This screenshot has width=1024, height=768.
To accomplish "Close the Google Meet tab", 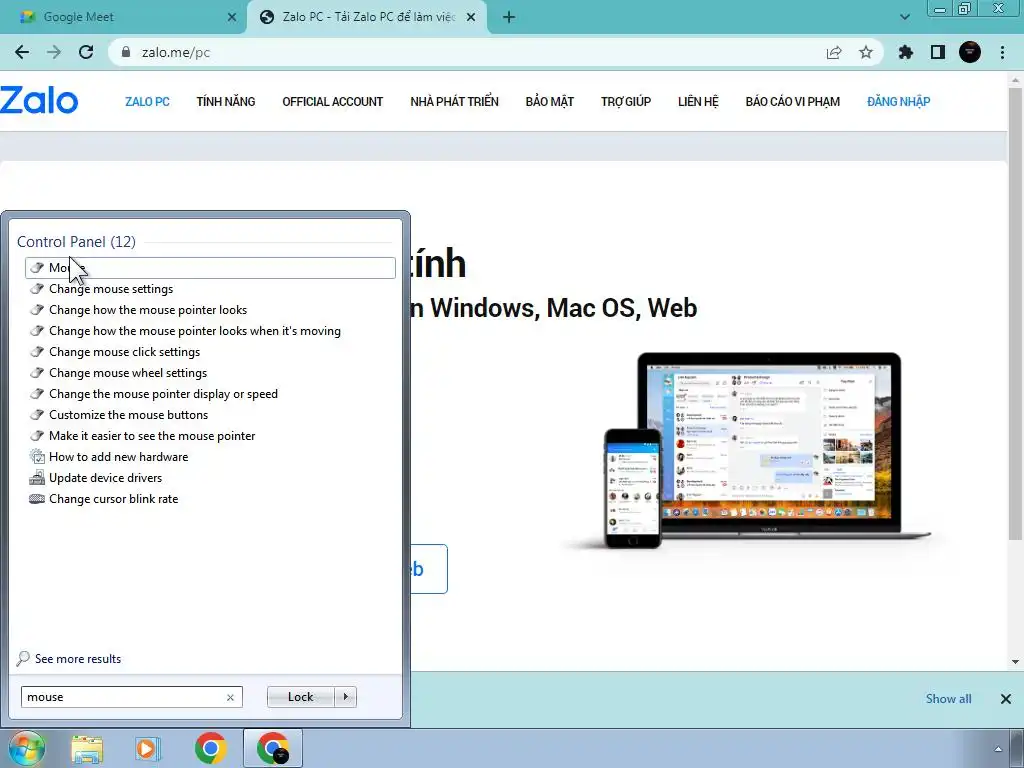I will click(231, 17).
